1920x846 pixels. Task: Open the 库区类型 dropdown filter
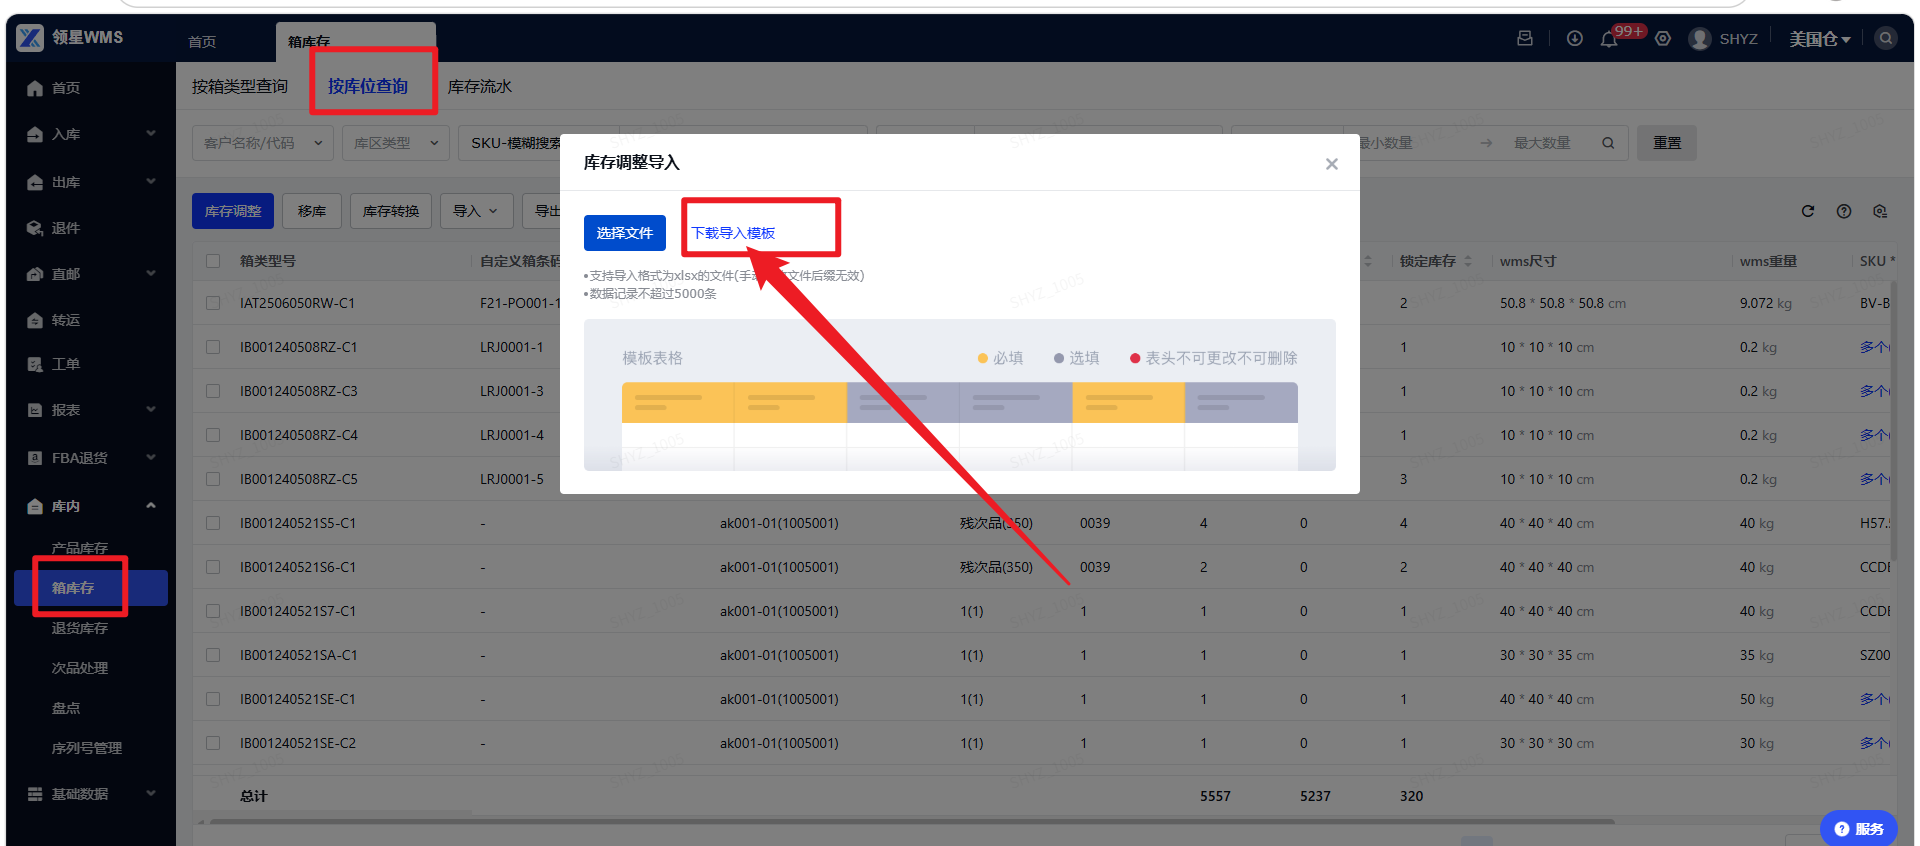(x=396, y=143)
